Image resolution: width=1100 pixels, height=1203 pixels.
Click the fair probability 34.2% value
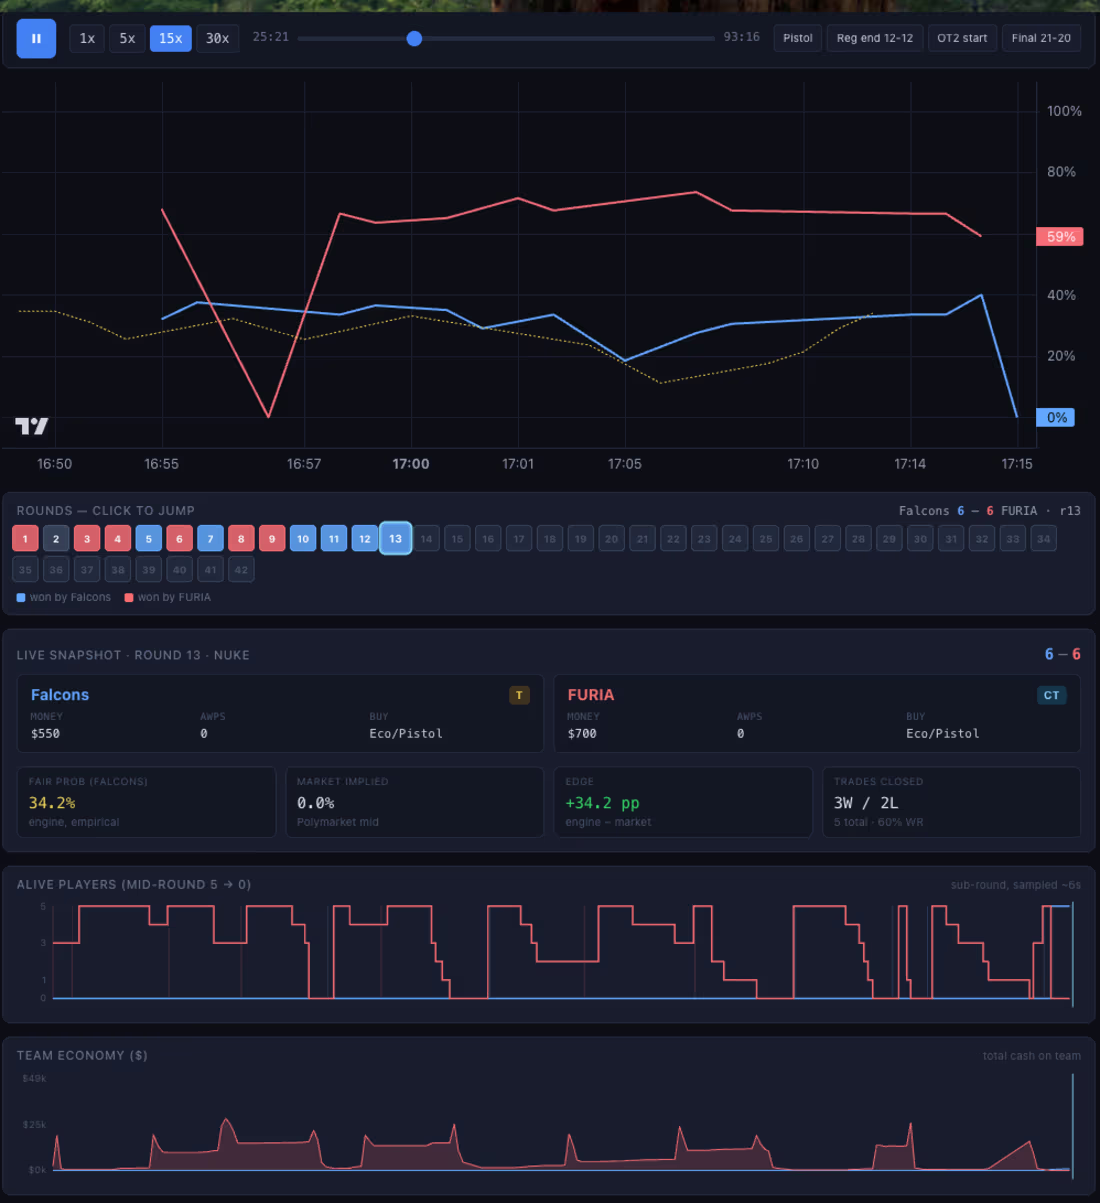click(x=52, y=803)
